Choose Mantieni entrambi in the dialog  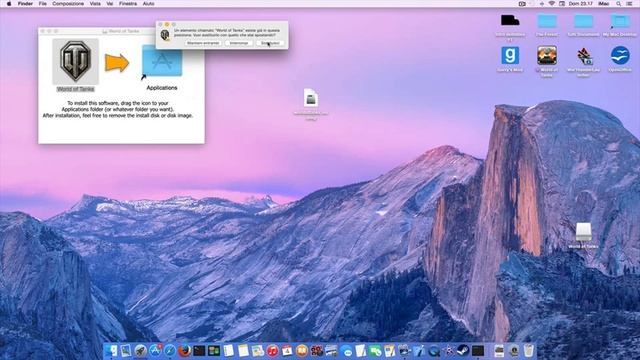[x=203, y=43]
